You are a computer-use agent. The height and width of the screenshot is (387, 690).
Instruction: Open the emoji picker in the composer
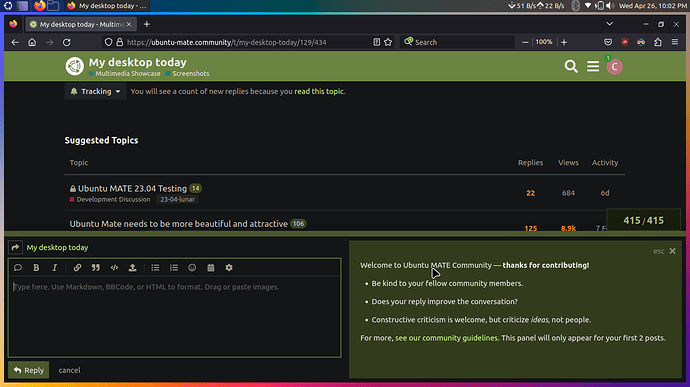[x=192, y=268]
